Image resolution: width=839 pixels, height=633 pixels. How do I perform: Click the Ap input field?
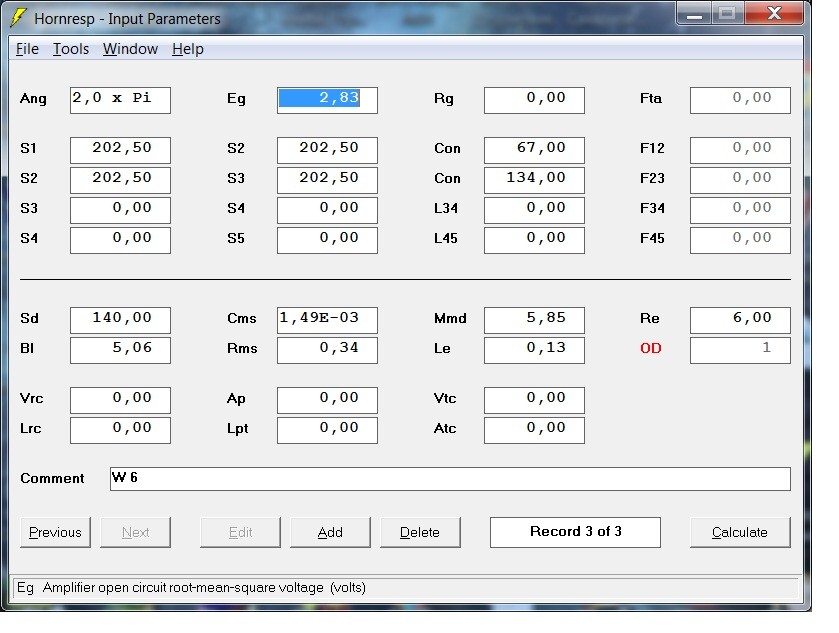pos(327,400)
